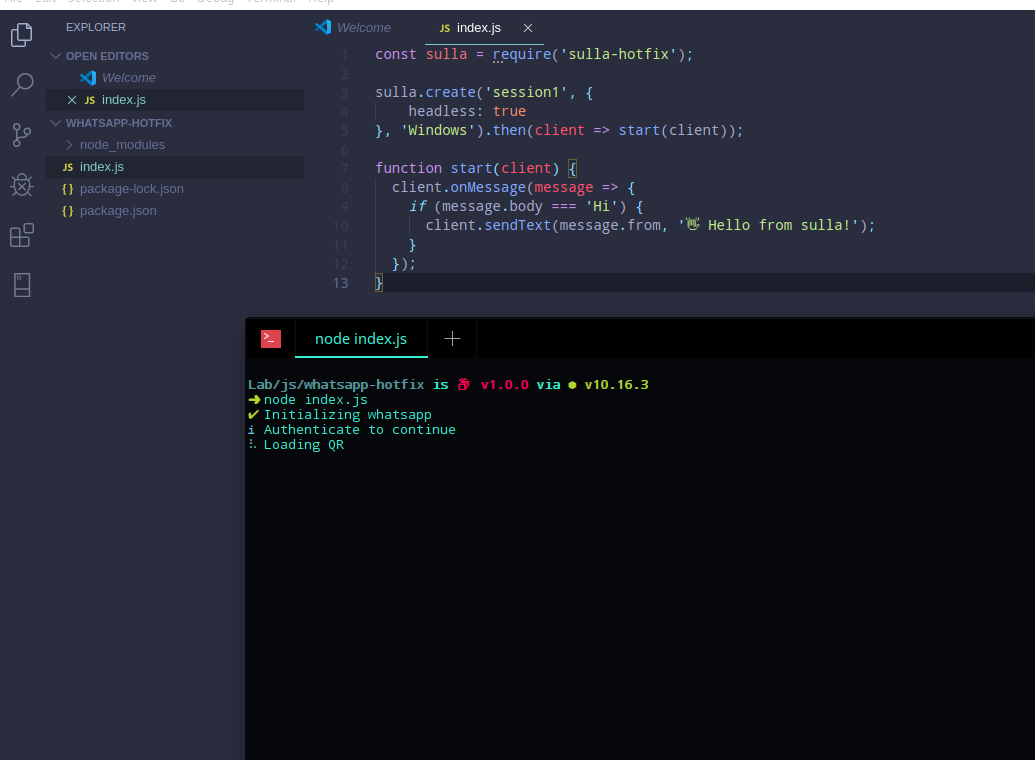Select the index.js editor tab
The image size is (1035, 760).
click(x=484, y=28)
